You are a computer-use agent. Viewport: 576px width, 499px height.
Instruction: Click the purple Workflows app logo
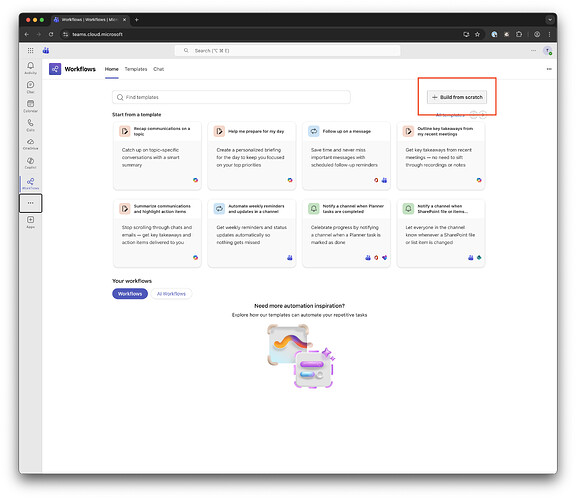(x=55, y=69)
